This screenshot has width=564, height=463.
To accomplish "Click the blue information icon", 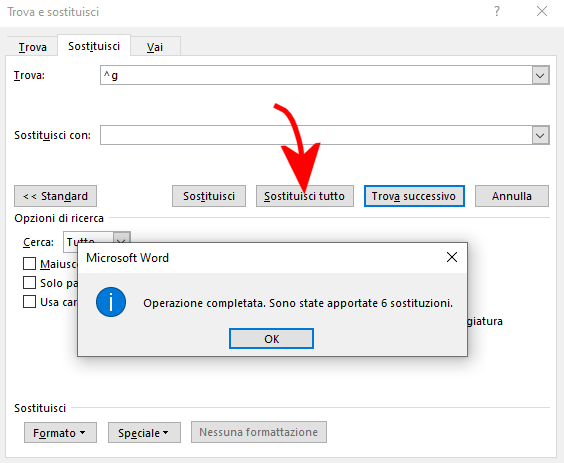I will pos(111,302).
